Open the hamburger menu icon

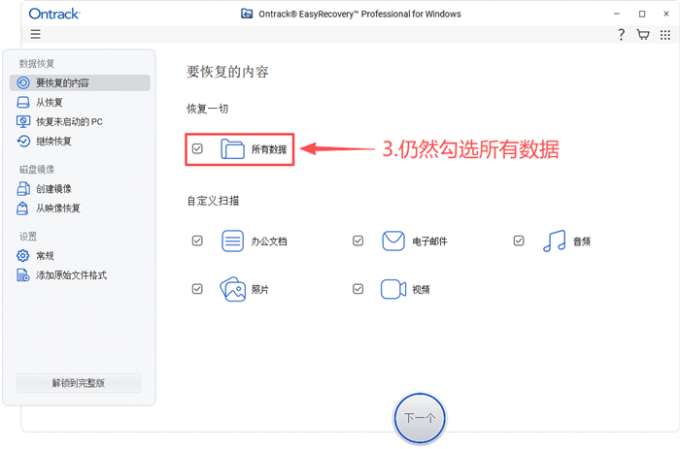(36, 34)
